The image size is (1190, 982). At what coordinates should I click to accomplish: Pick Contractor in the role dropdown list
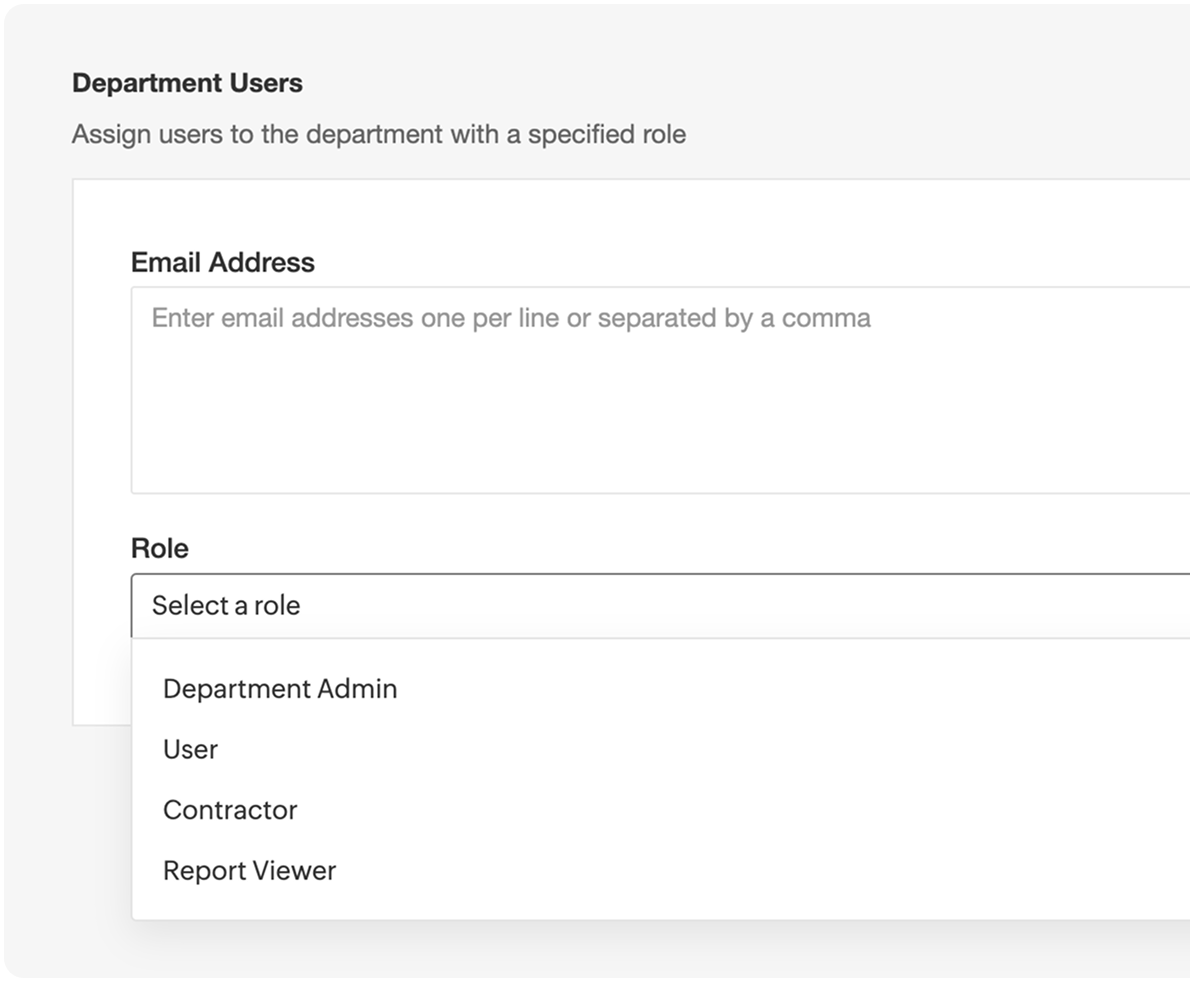pos(230,810)
